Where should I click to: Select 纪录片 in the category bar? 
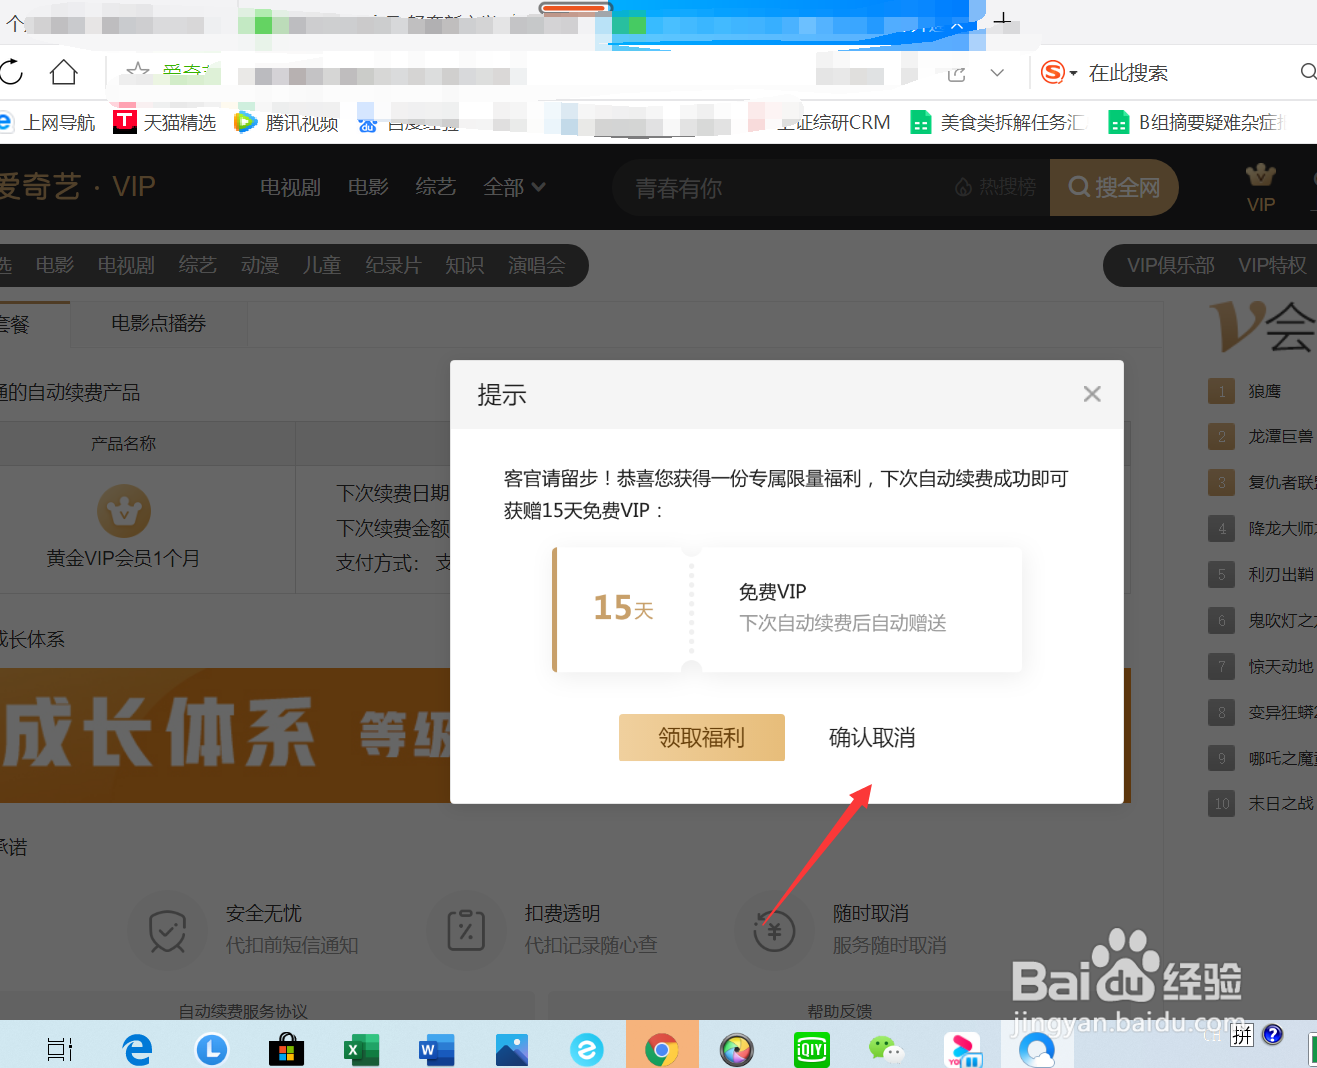pyautogui.click(x=393, y=265)
